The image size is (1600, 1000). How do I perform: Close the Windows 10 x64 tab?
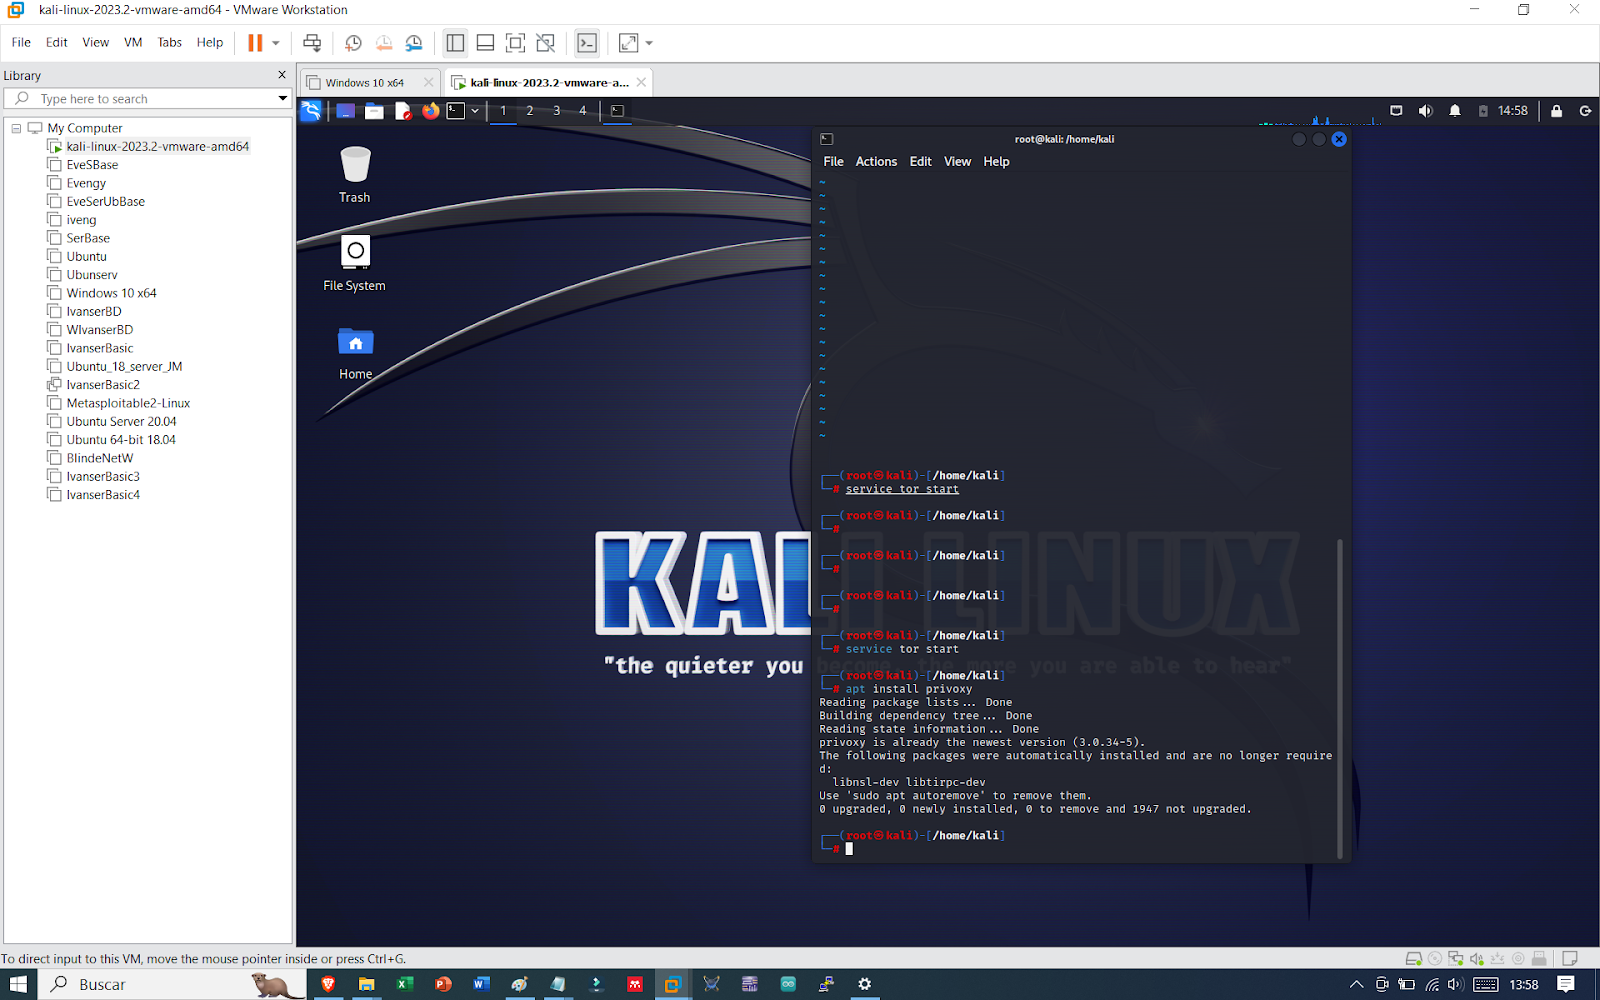click(x=429, y=82)
